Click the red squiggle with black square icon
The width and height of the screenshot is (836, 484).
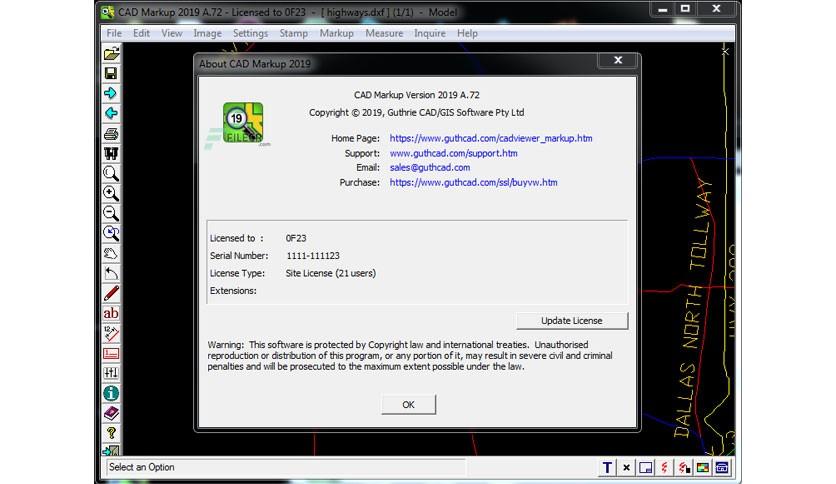pyautogui.click(x=684, y=467)
